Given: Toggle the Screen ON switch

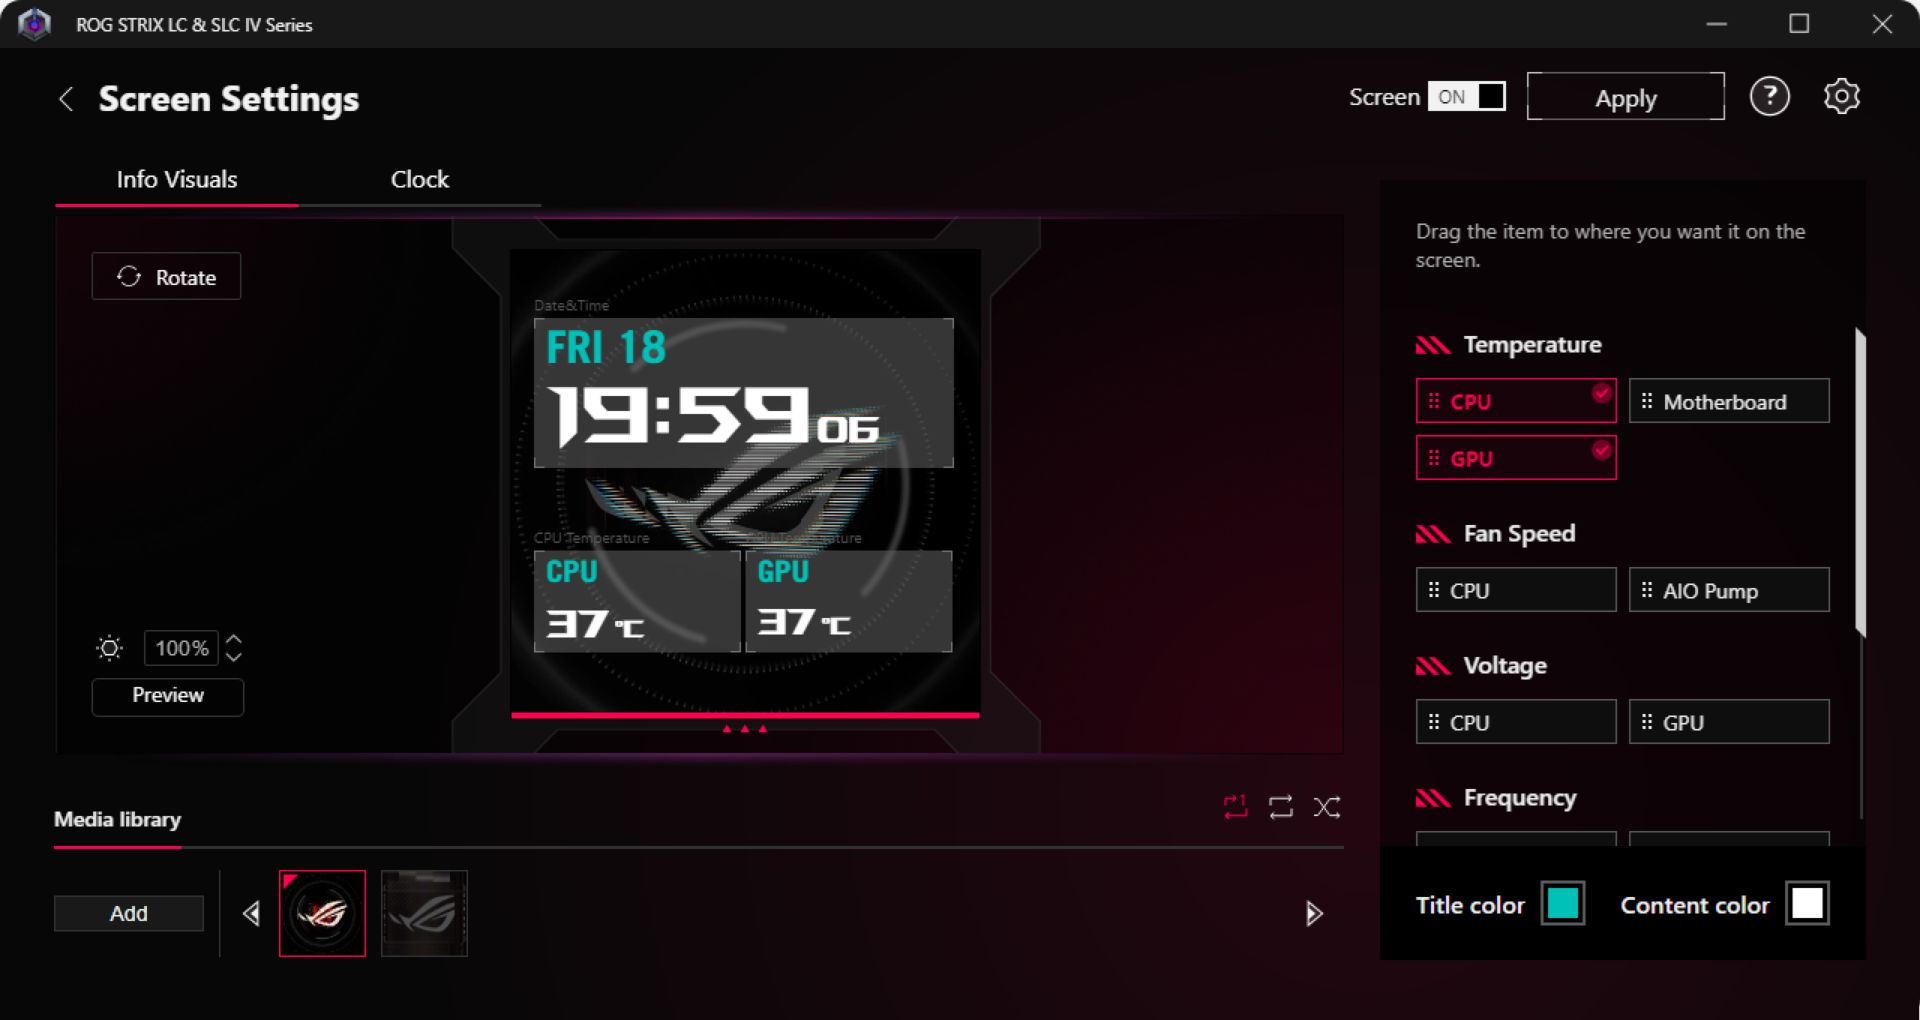Looking at the screenshot, I should 1466,97.
